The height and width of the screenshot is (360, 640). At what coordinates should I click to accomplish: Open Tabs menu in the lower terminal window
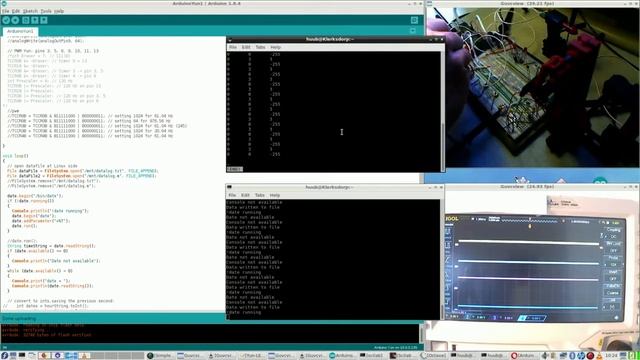[260, 195]
